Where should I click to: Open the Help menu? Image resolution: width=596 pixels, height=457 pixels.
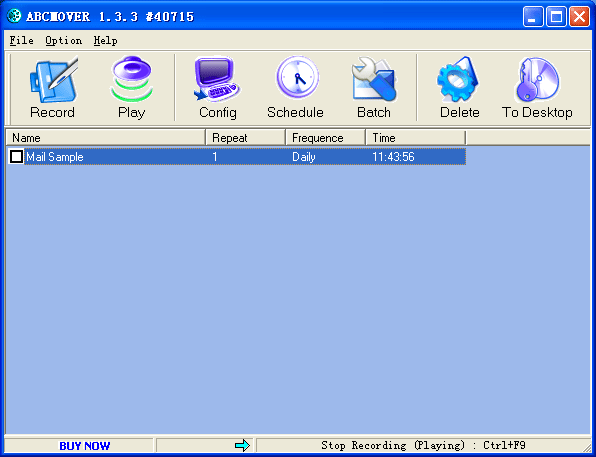(x=105, y=40)
